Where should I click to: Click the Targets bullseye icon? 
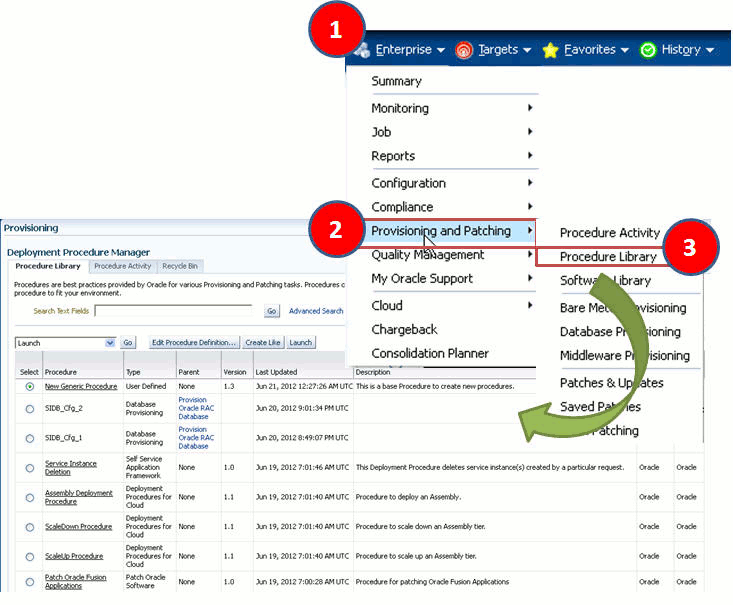464,50
